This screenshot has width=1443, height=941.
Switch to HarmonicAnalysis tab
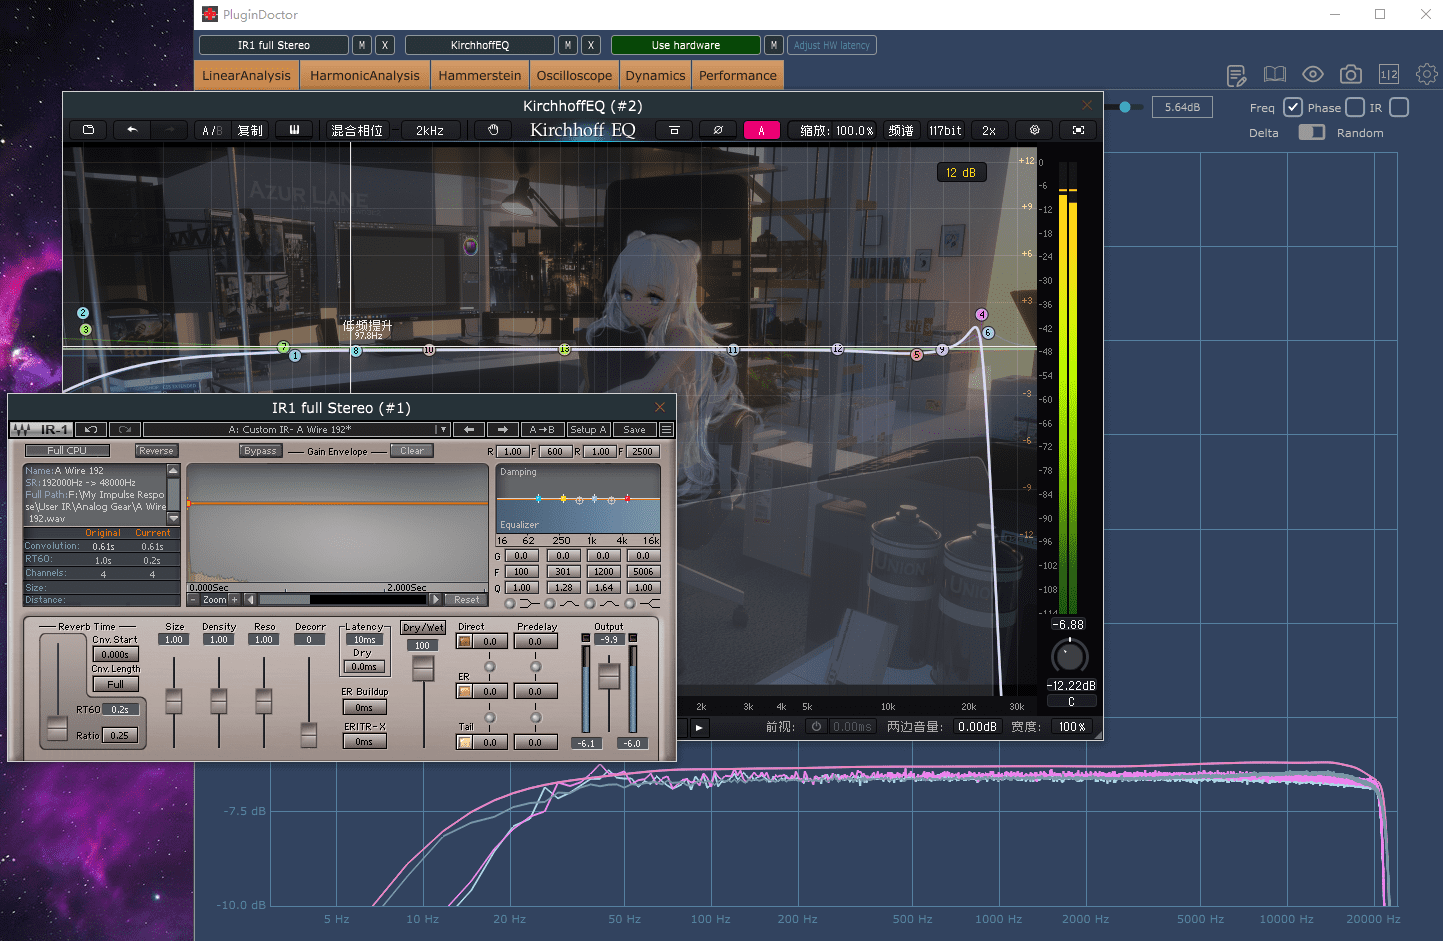pos(365,75)
